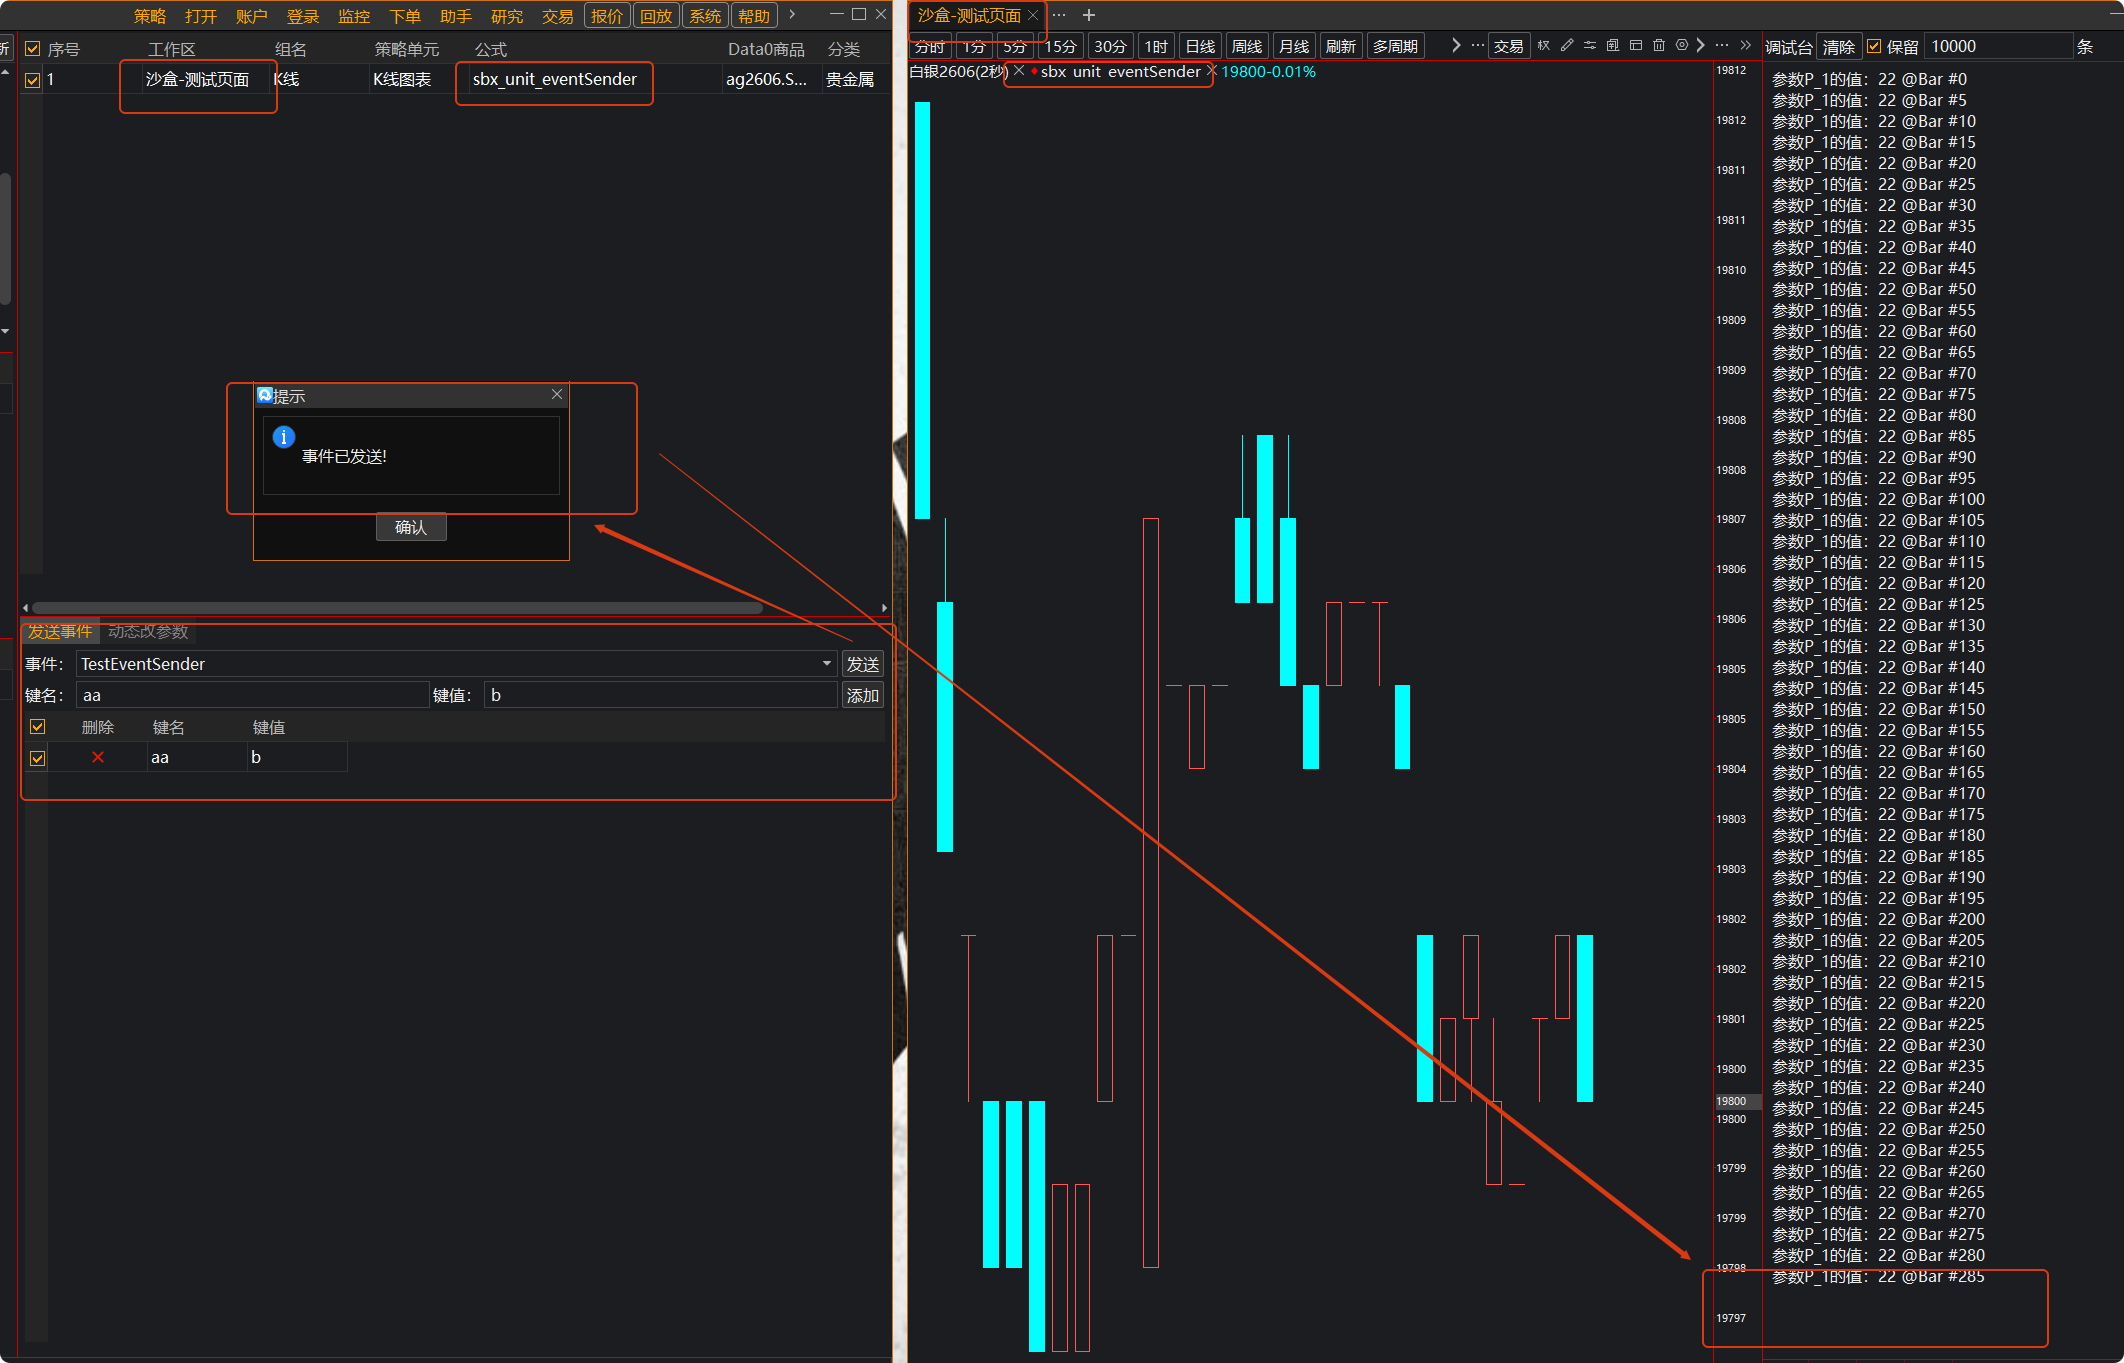2124x1363 pixels.
Task: Open the 研究 menu
Action: click(506, 16)
